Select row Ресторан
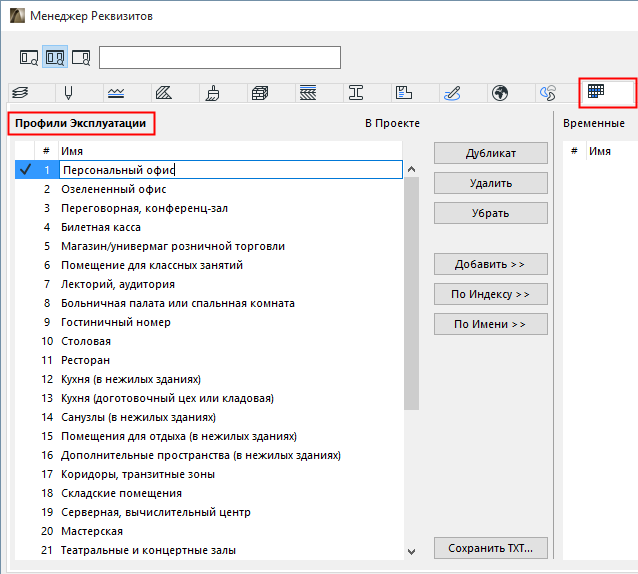This screenshot has height=574, width=638. click(208, 360)
